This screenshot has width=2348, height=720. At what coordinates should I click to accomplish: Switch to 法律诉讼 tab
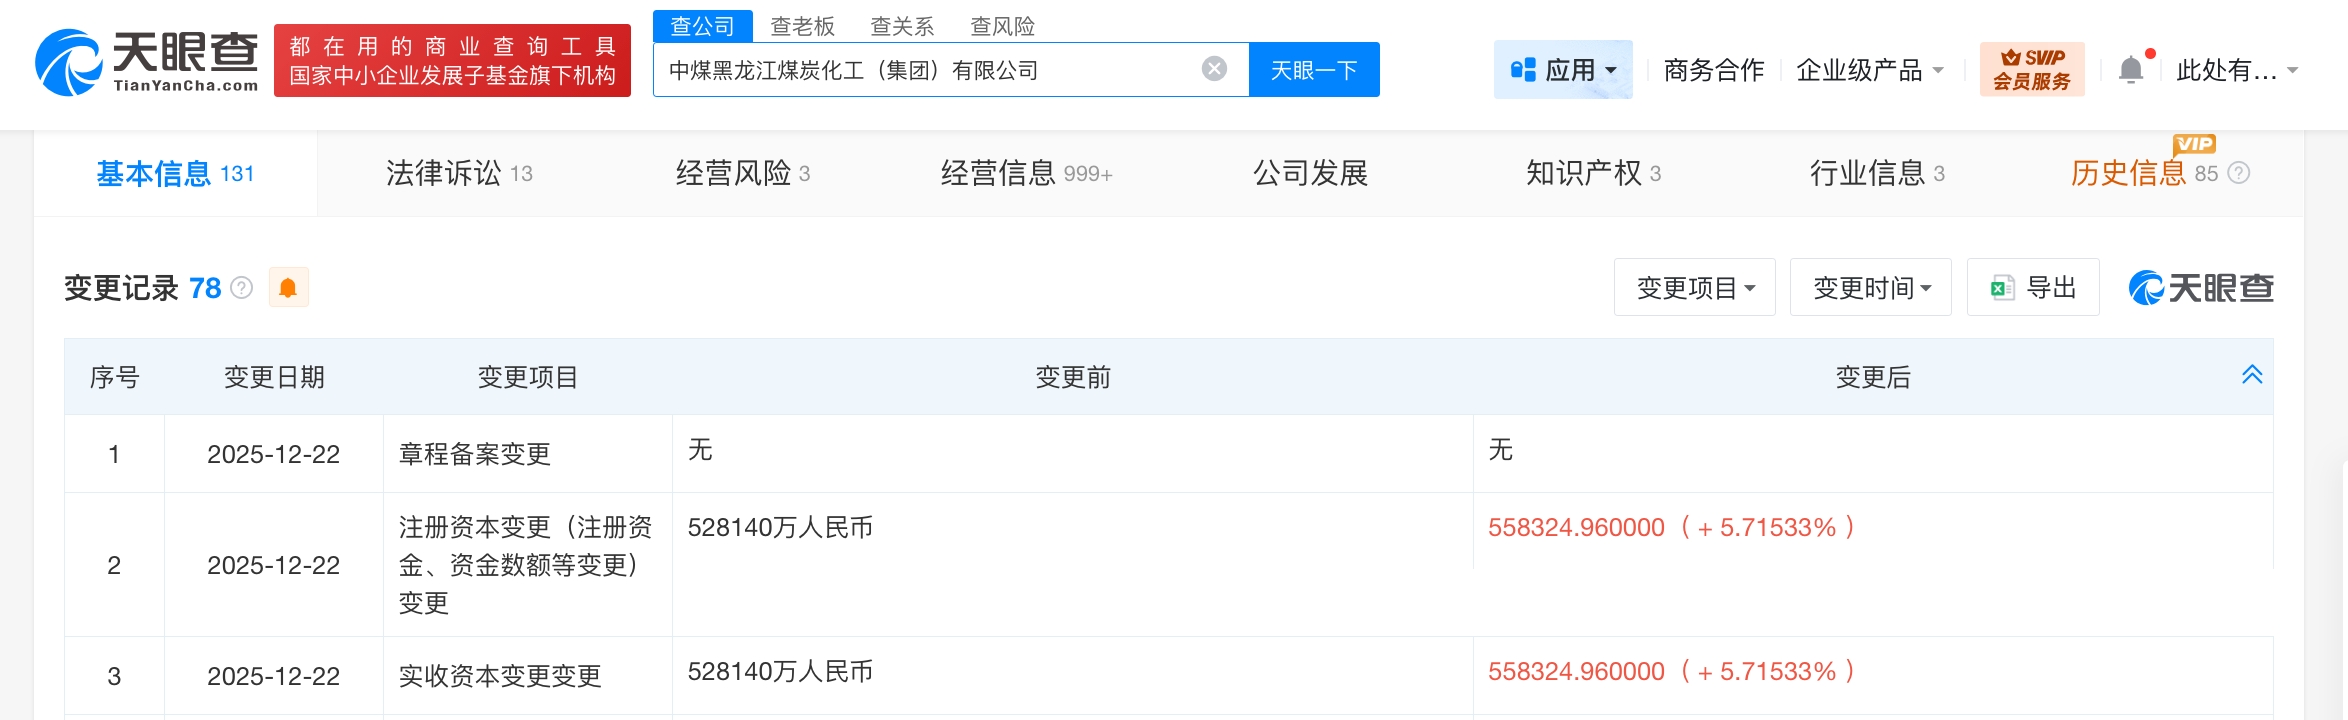pyautogui.click(x=459, y=174)
